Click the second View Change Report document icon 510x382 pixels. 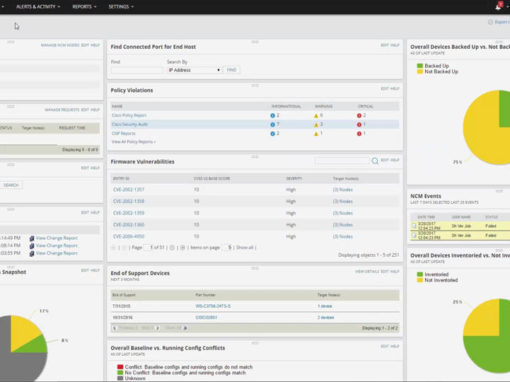click(x=32, y=246)
